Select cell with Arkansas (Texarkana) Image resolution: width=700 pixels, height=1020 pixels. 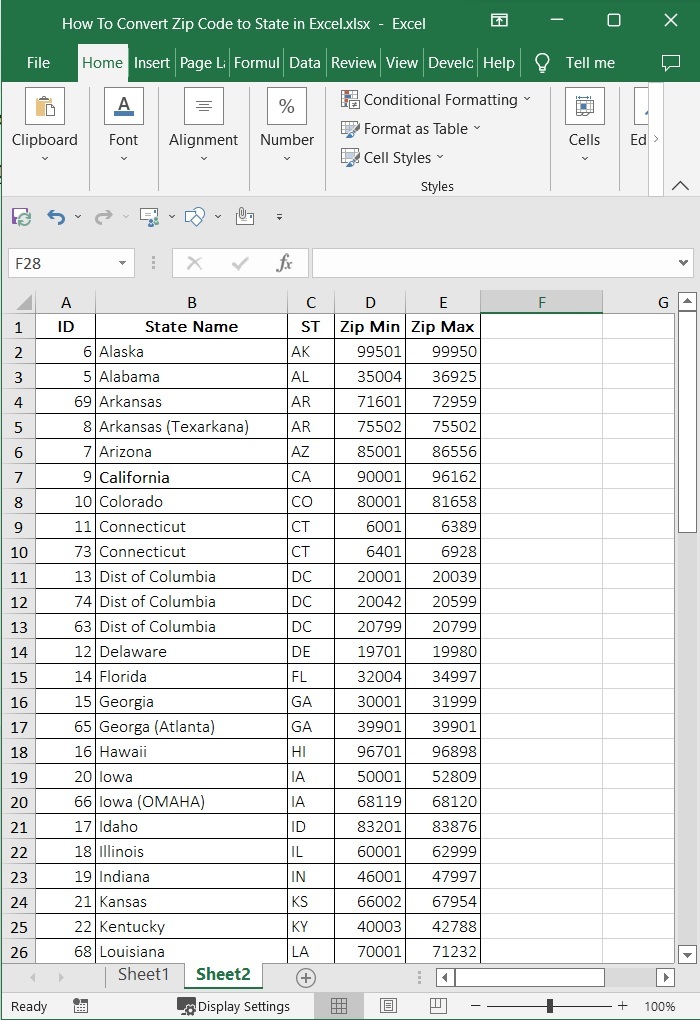(191, 427)
